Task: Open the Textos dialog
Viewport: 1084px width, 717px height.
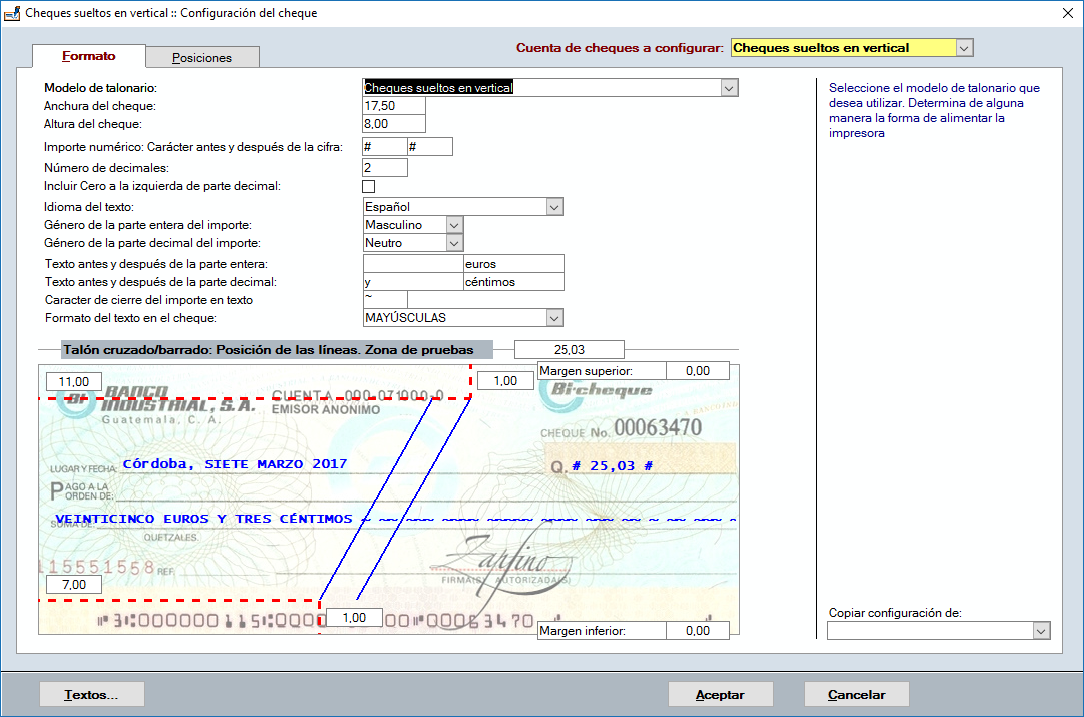Action: [91, 693]
